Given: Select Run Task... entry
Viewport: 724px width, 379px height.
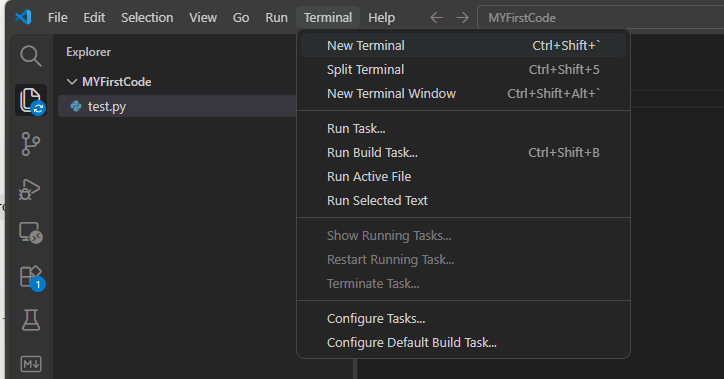Looking at the screenshot, I should coord(464,128).
